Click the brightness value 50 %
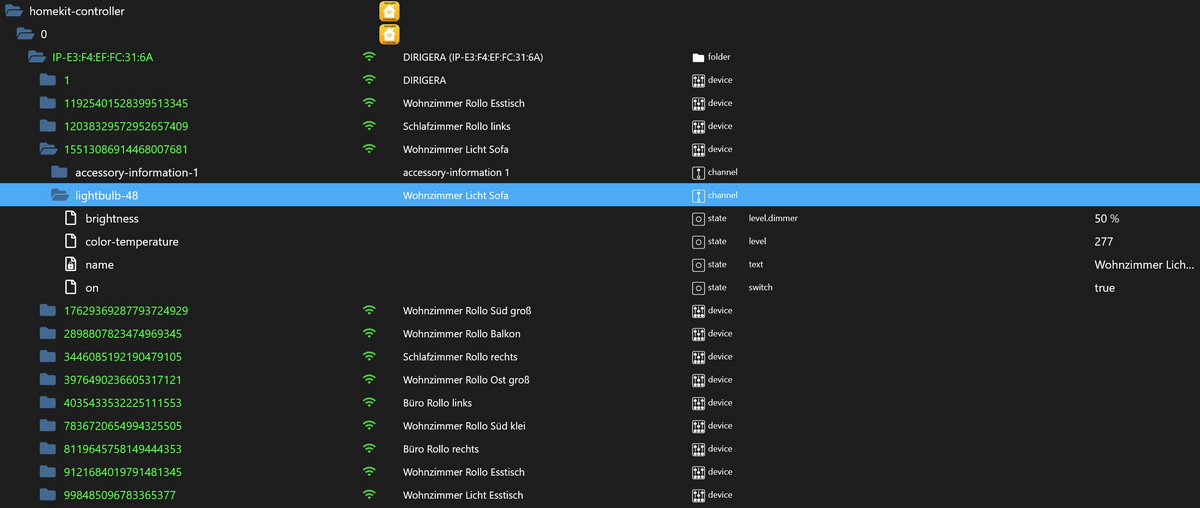Screen dimensions: 1200x508 tap(1106, 219)
